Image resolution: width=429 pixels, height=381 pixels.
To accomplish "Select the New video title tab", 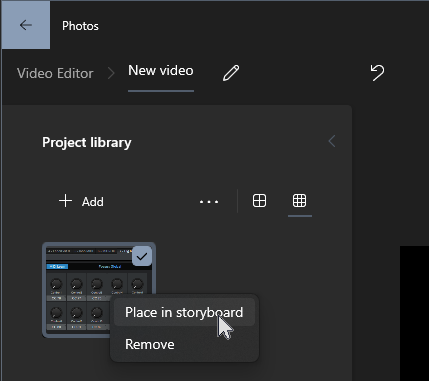I will [161, 71].
